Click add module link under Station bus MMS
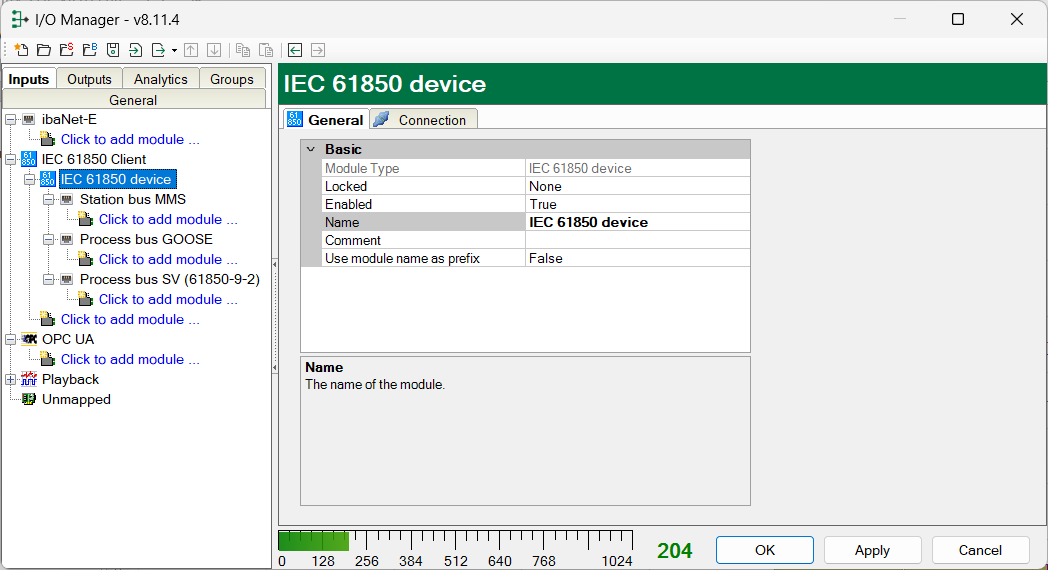 (x=168, y=220)
